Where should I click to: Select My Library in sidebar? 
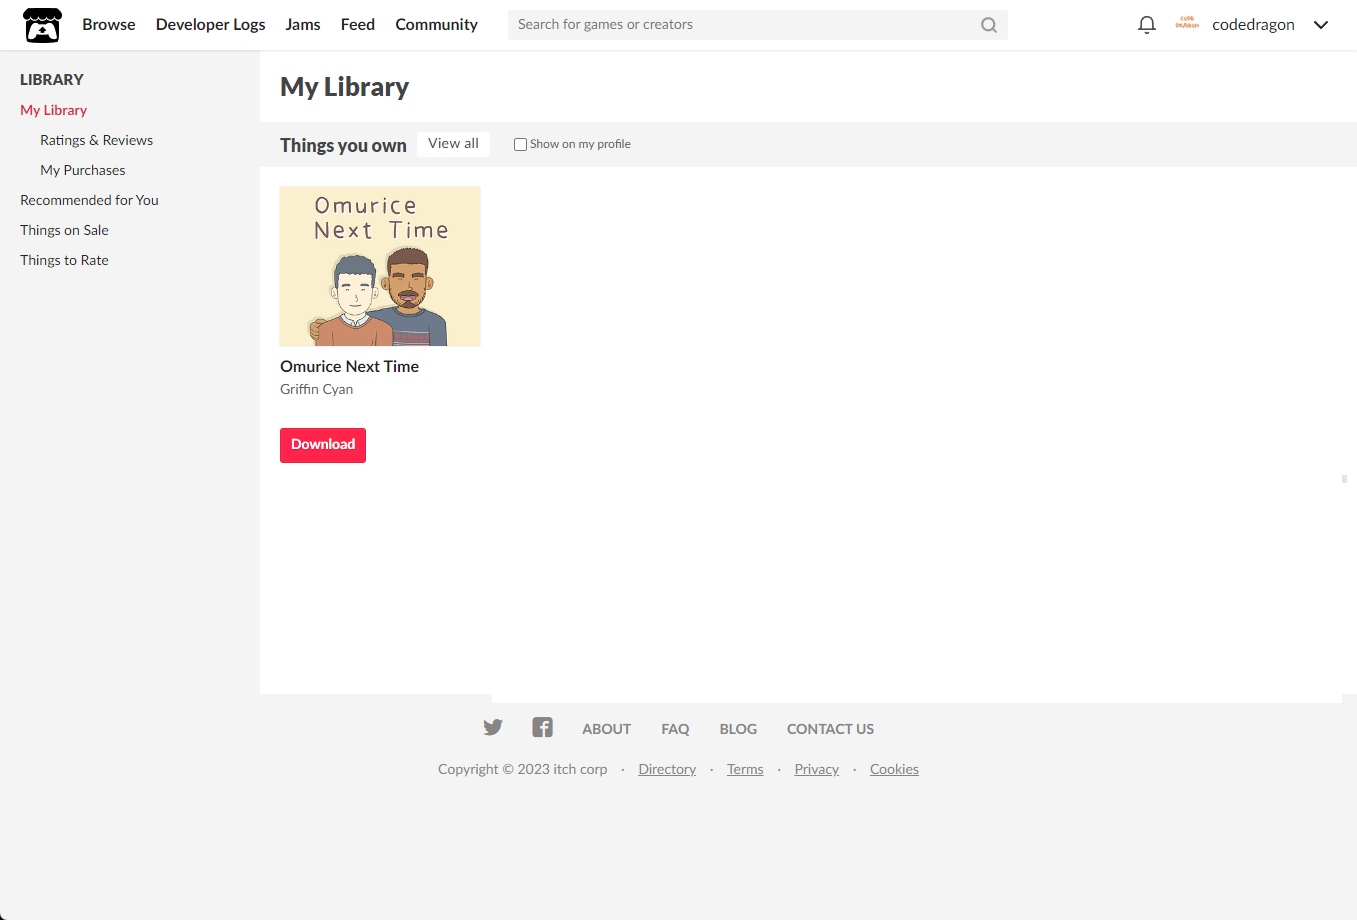point(54,110)
